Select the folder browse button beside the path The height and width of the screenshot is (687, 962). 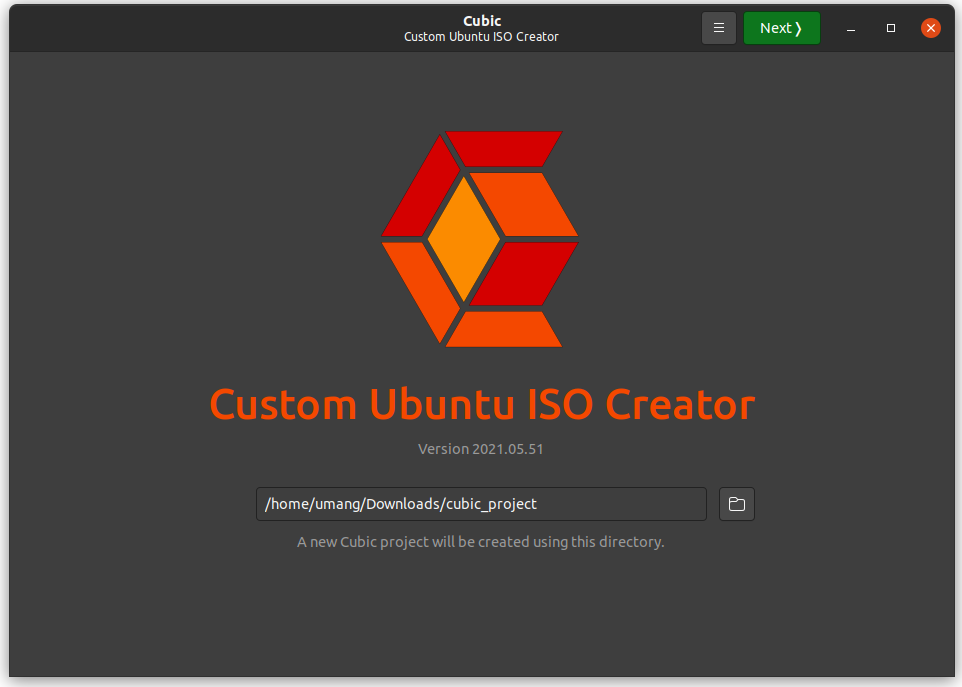(737, 503)
